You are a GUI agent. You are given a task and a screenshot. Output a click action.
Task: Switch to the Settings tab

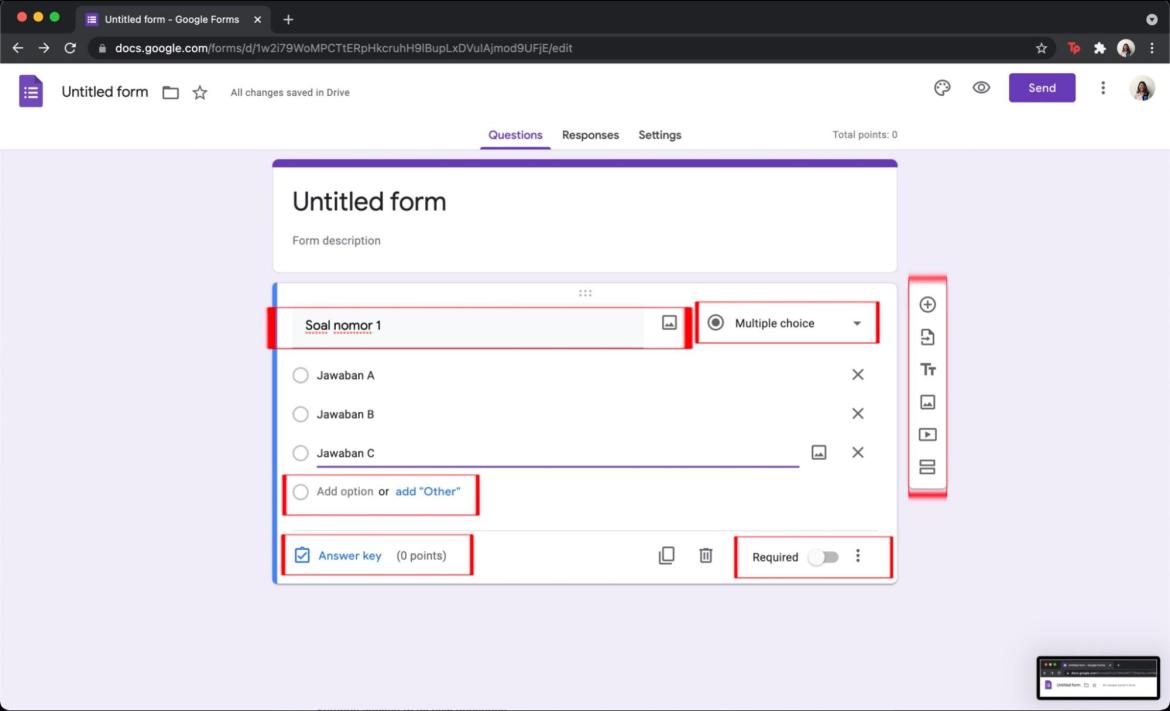click(659, 135)
